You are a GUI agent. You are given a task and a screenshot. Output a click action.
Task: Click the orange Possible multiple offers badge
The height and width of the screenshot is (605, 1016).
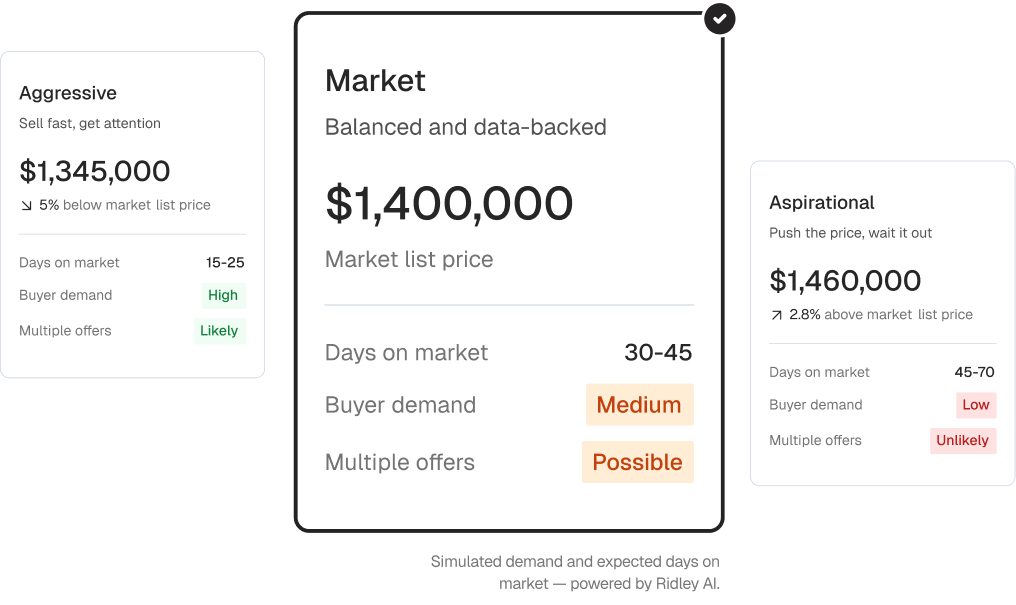(637, 462)
